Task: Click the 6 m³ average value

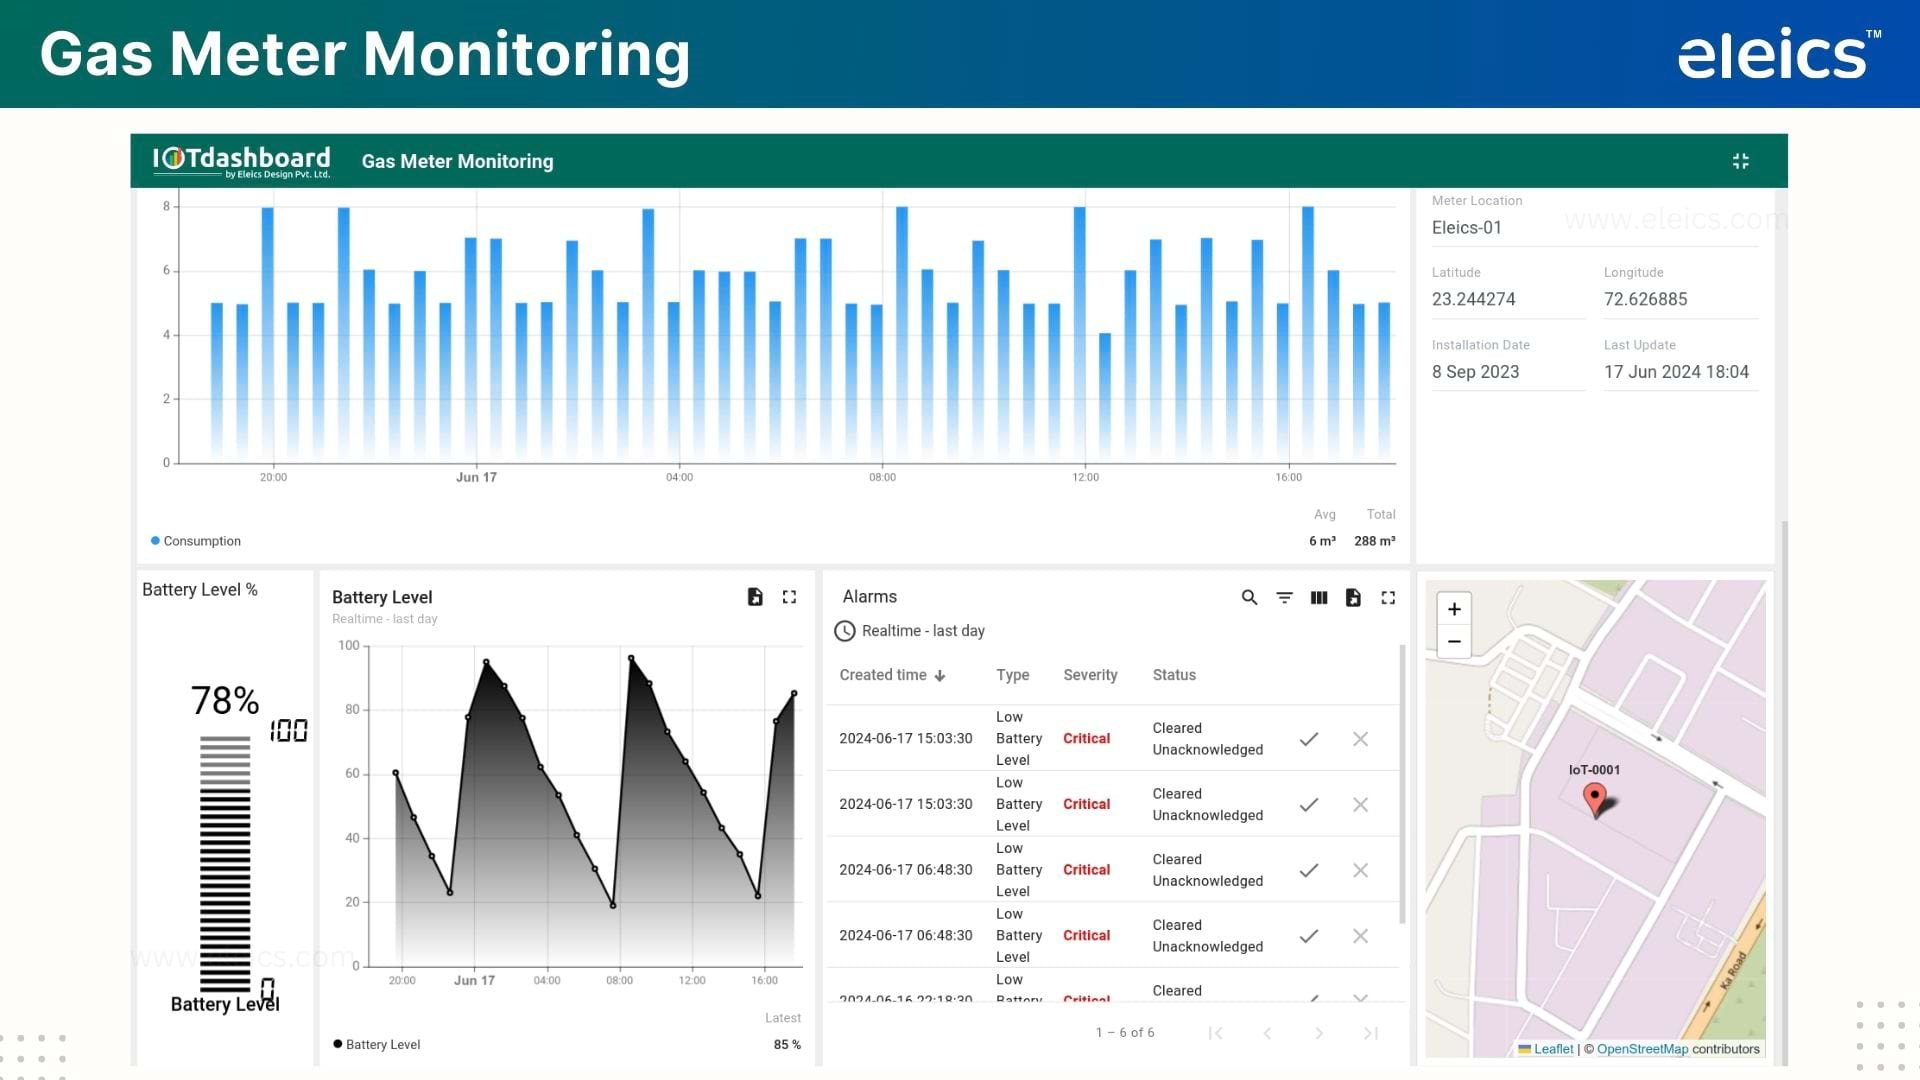Action: 1322,541
